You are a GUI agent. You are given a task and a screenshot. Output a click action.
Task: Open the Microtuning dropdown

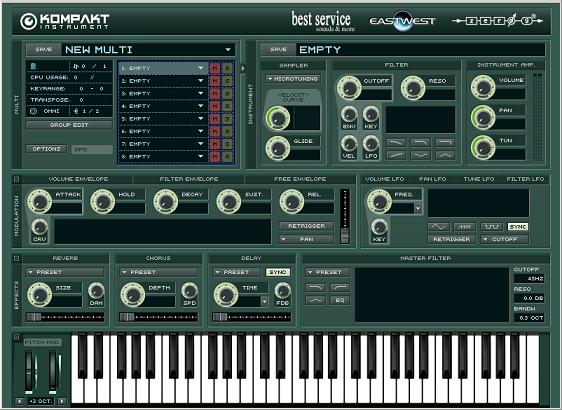[x=293, y=79]
